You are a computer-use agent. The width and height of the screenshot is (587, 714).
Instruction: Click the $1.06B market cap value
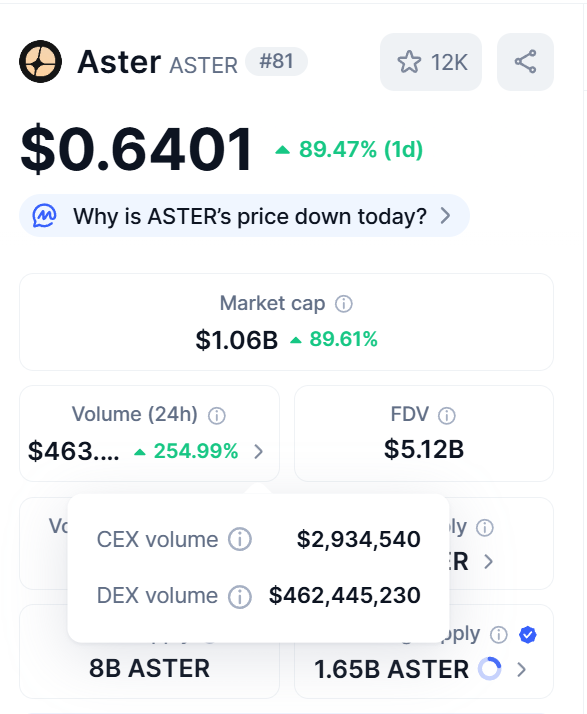[x=236, y=340]
